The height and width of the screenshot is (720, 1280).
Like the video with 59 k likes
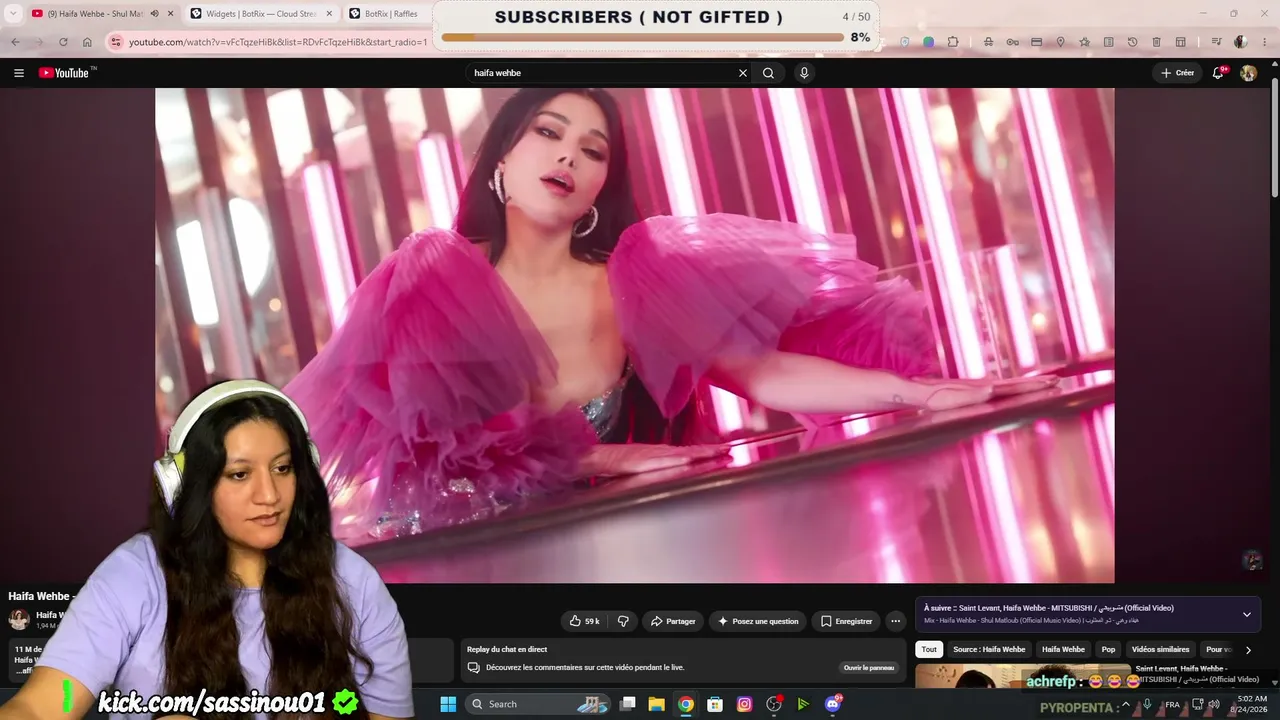[x=585, y=621]
